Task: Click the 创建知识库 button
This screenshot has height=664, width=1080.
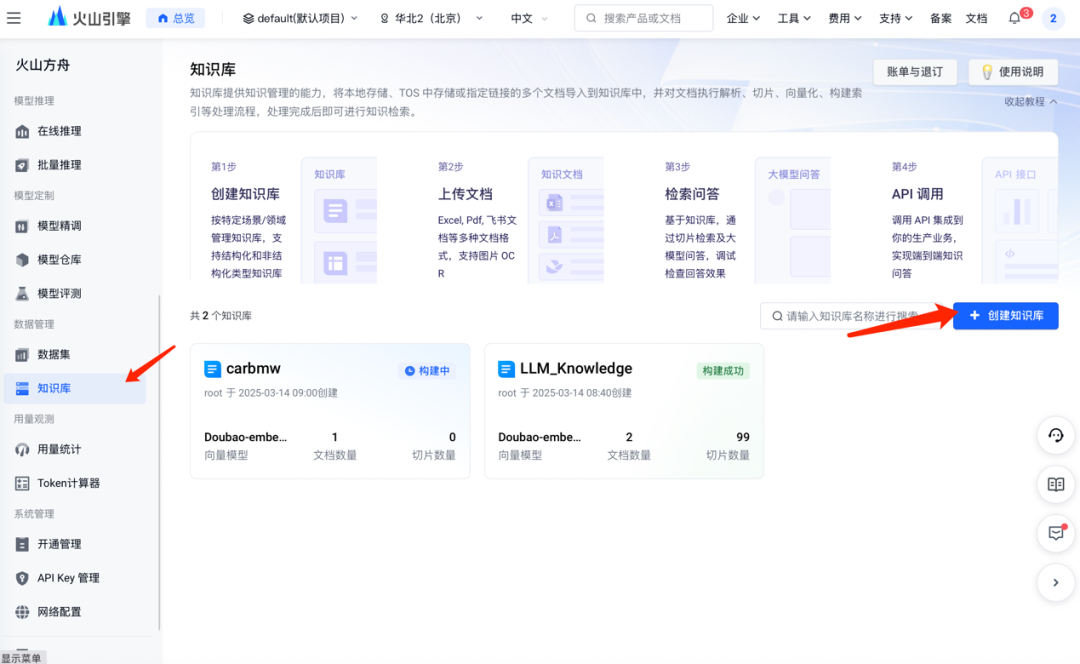Action: (1006, 315)
